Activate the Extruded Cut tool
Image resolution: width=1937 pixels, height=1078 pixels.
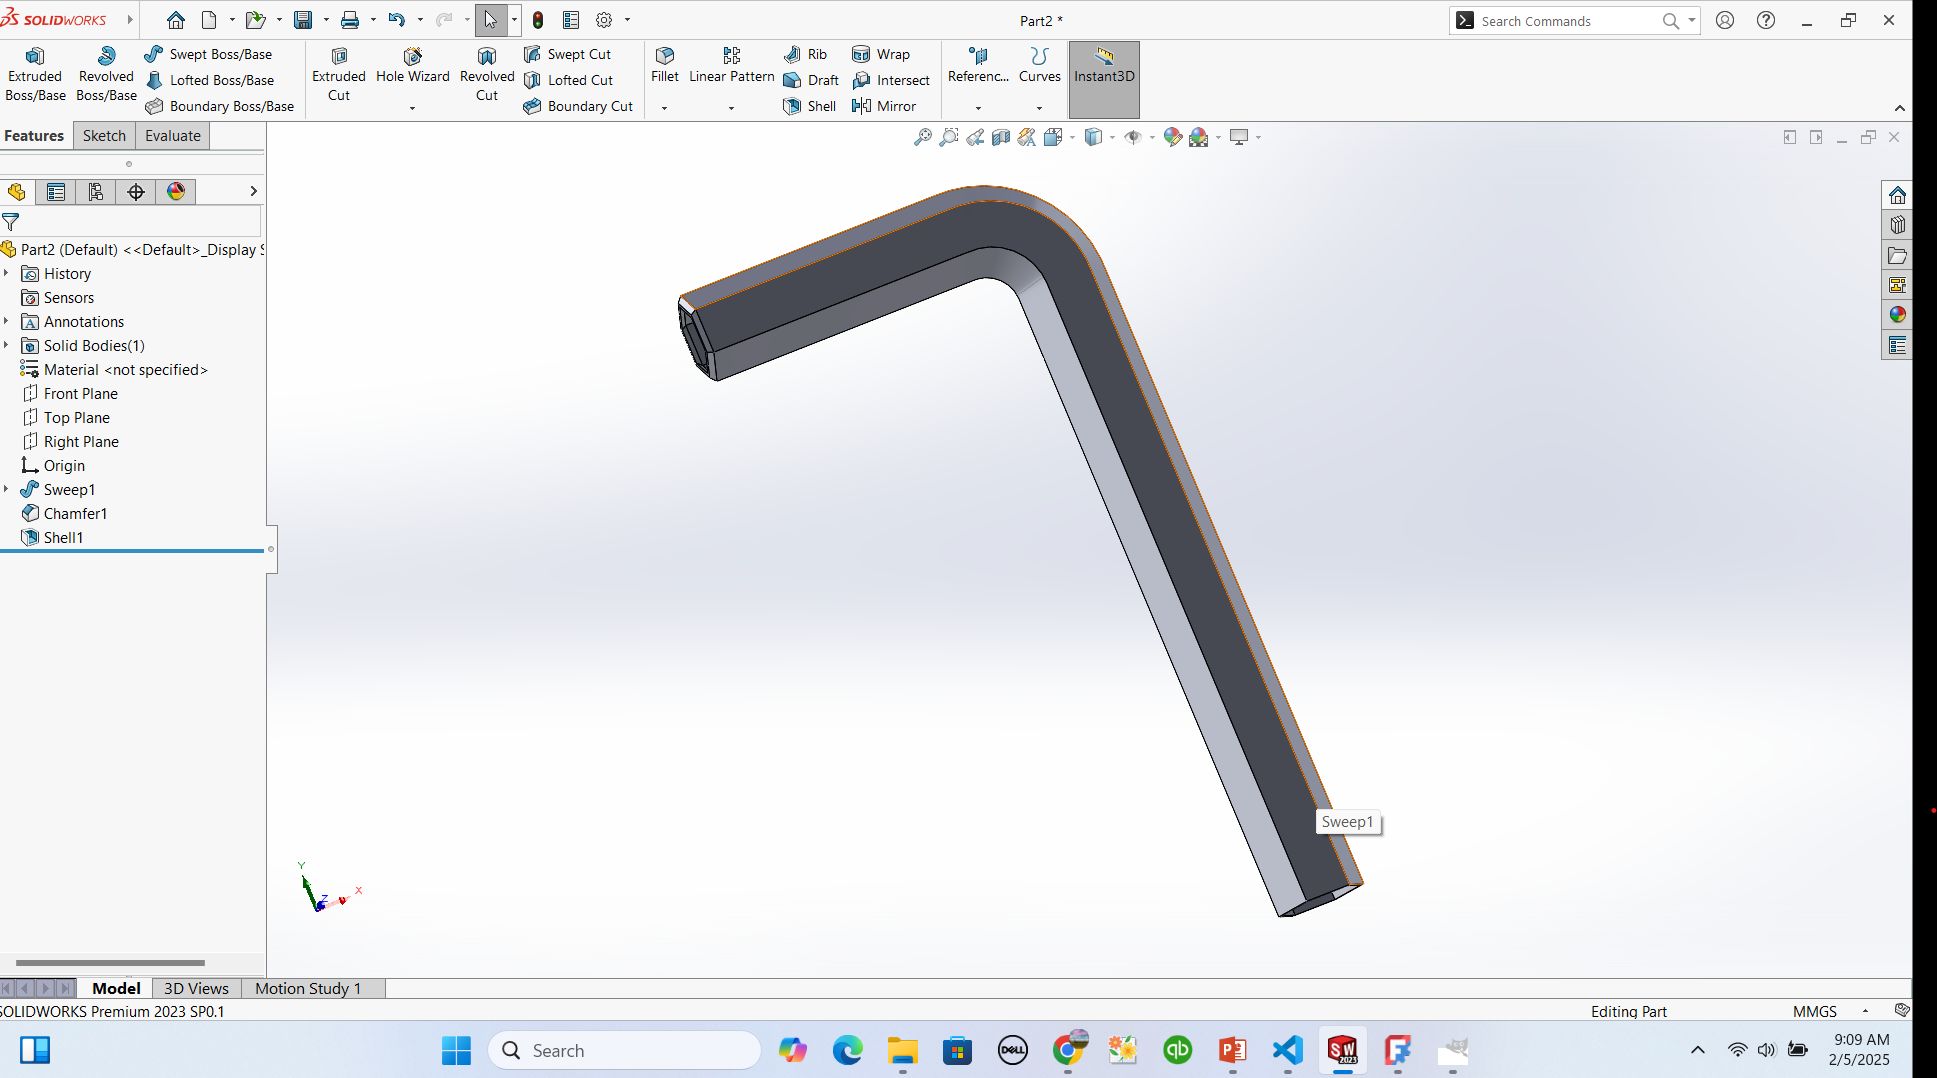point(339,75)
